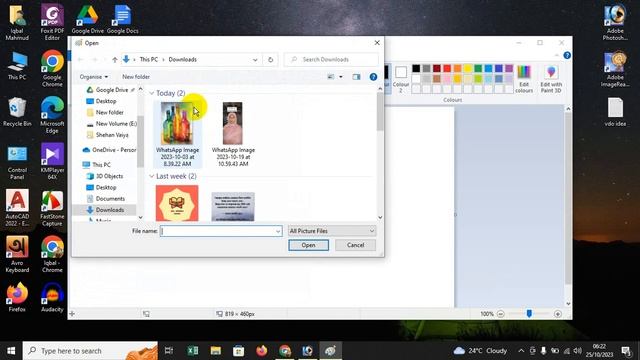Open notification center icon
This screenshot has height=360, width=640.
click(x=626, y=351)
